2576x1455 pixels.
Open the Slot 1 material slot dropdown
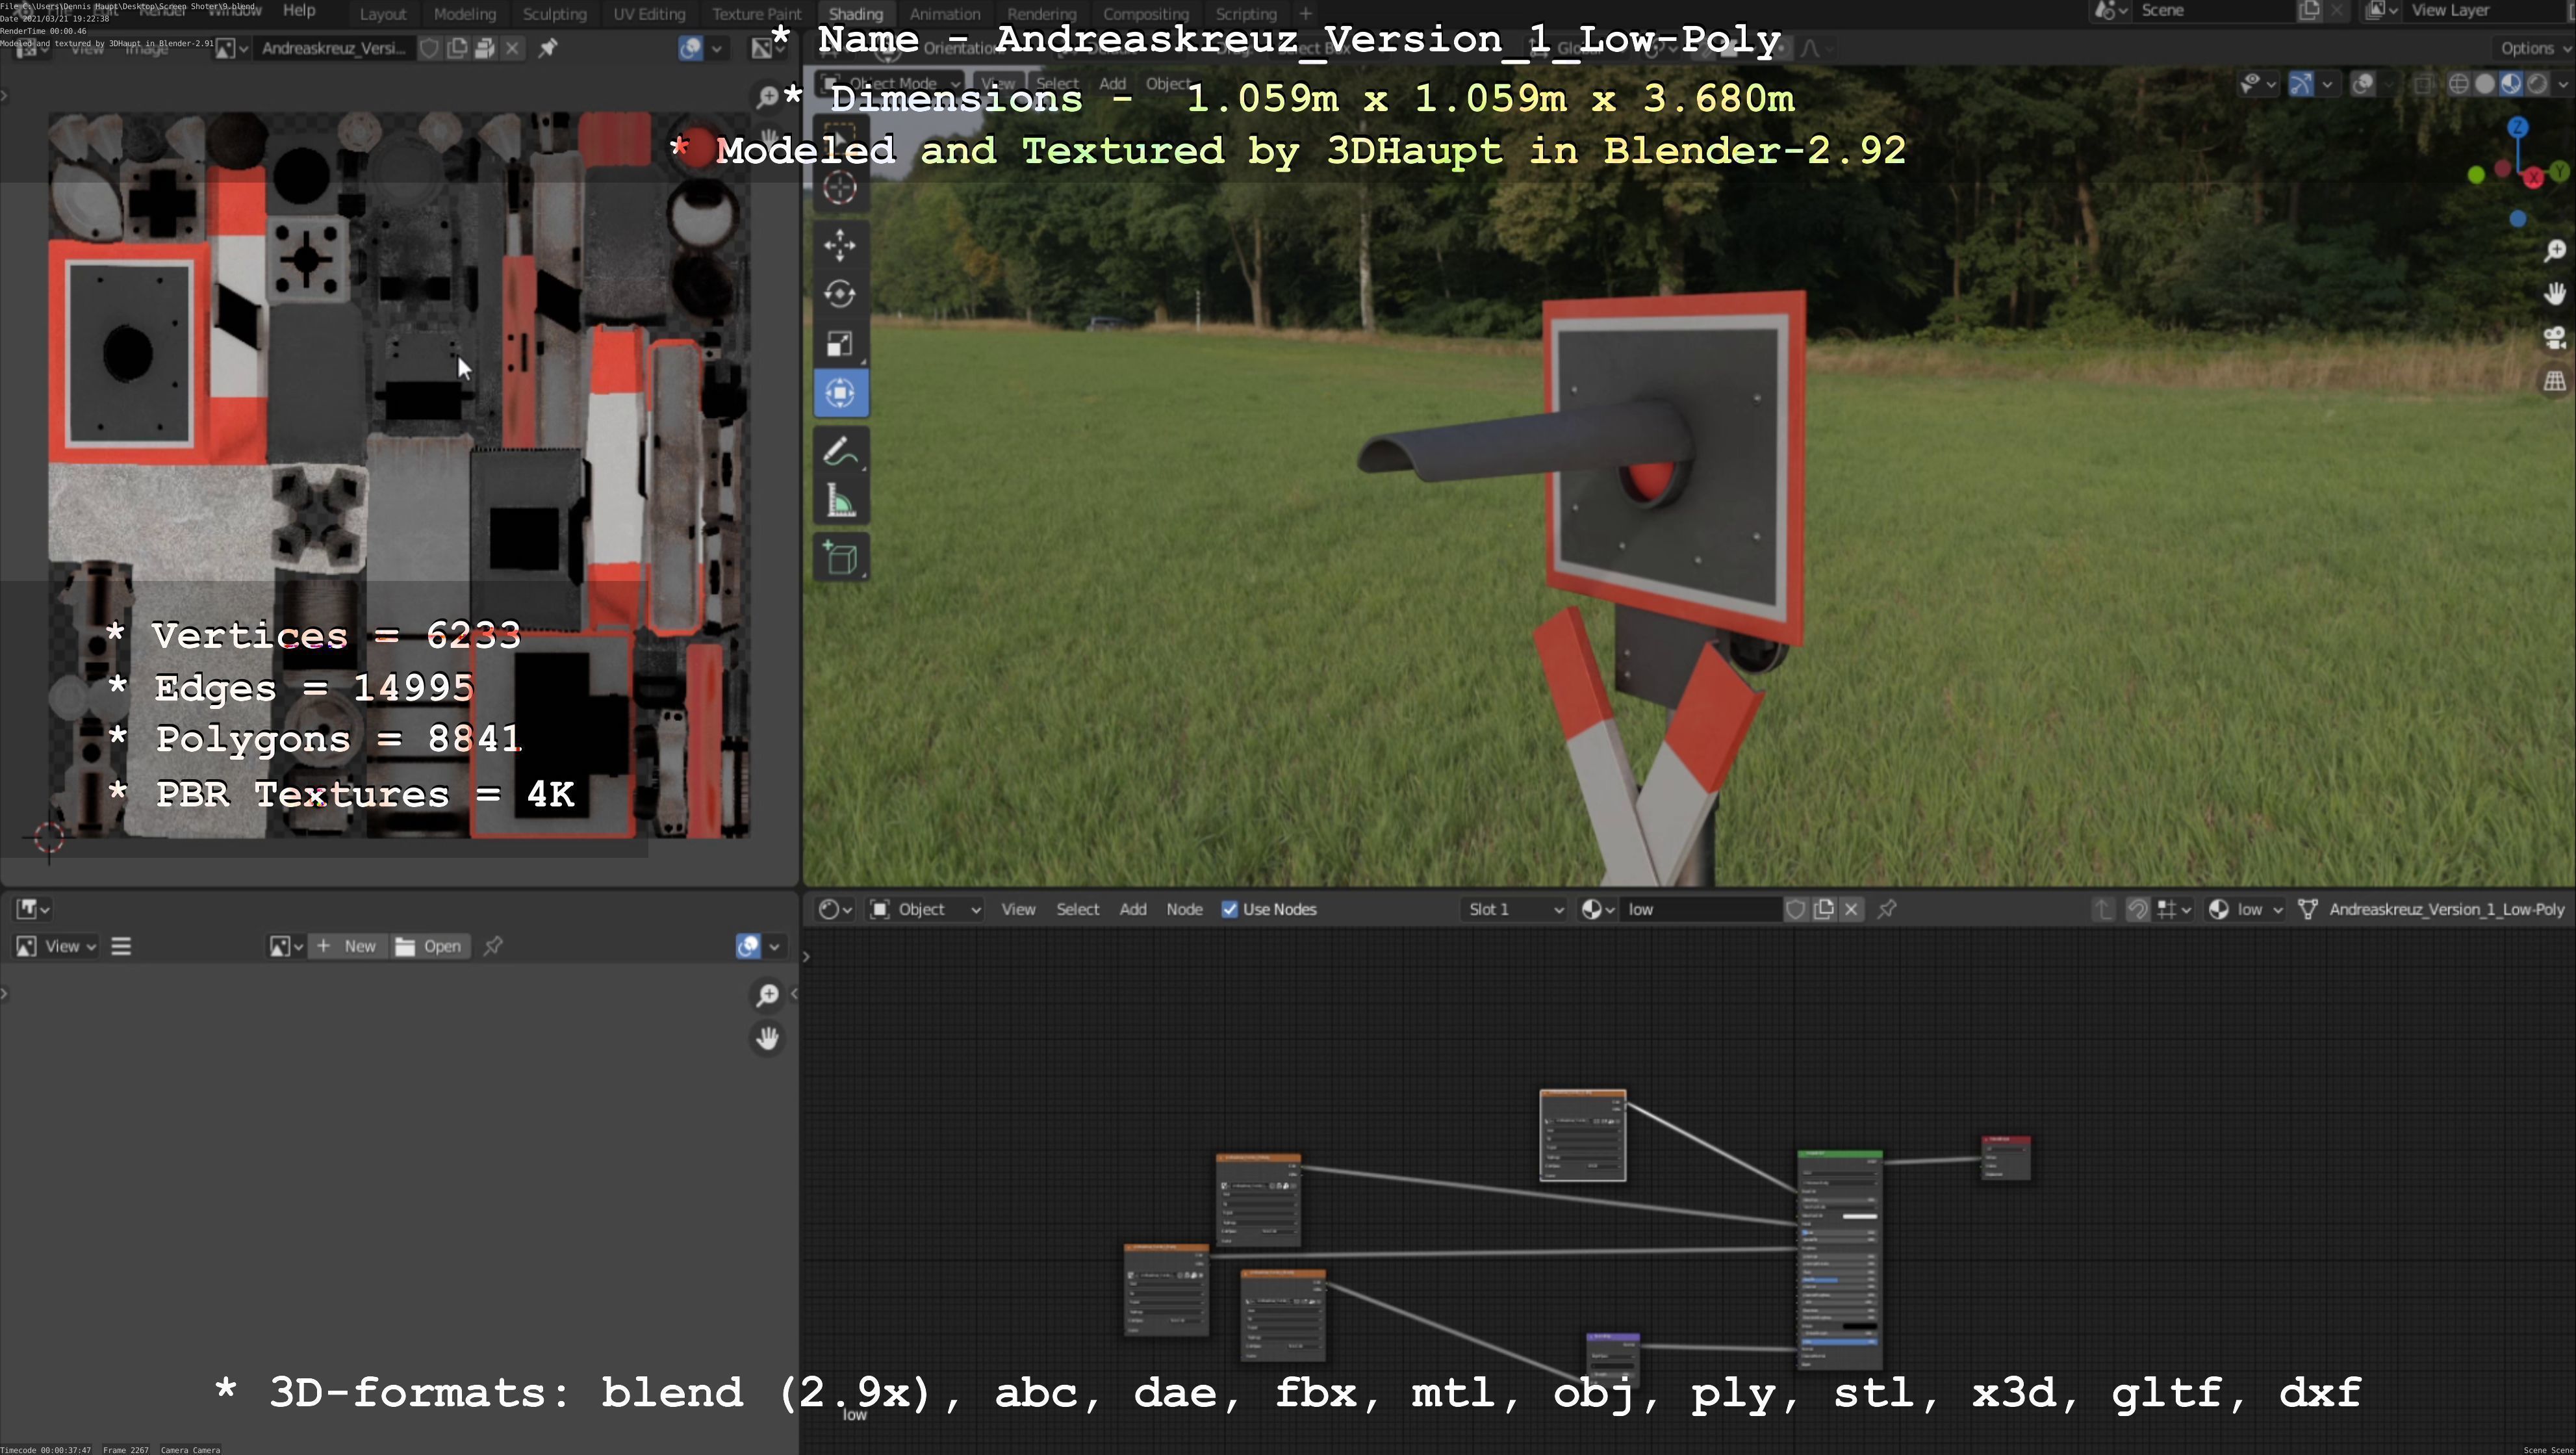(x=1513, y=909)
